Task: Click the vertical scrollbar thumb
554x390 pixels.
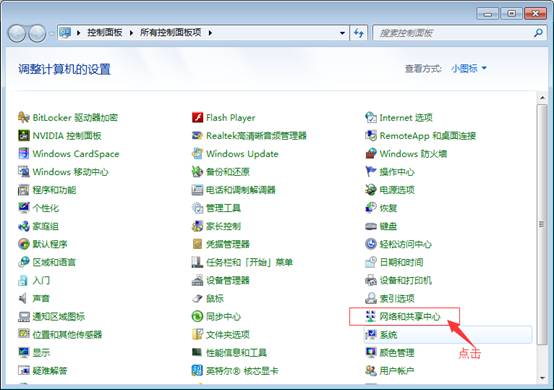Action: pyautogui.click(x=542, y=224)
